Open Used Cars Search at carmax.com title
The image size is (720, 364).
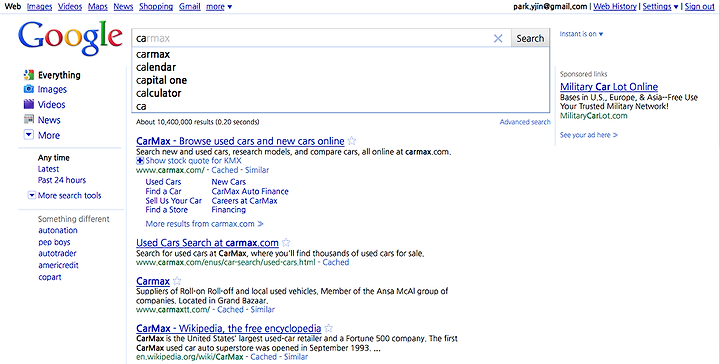(x=208, y=242)
